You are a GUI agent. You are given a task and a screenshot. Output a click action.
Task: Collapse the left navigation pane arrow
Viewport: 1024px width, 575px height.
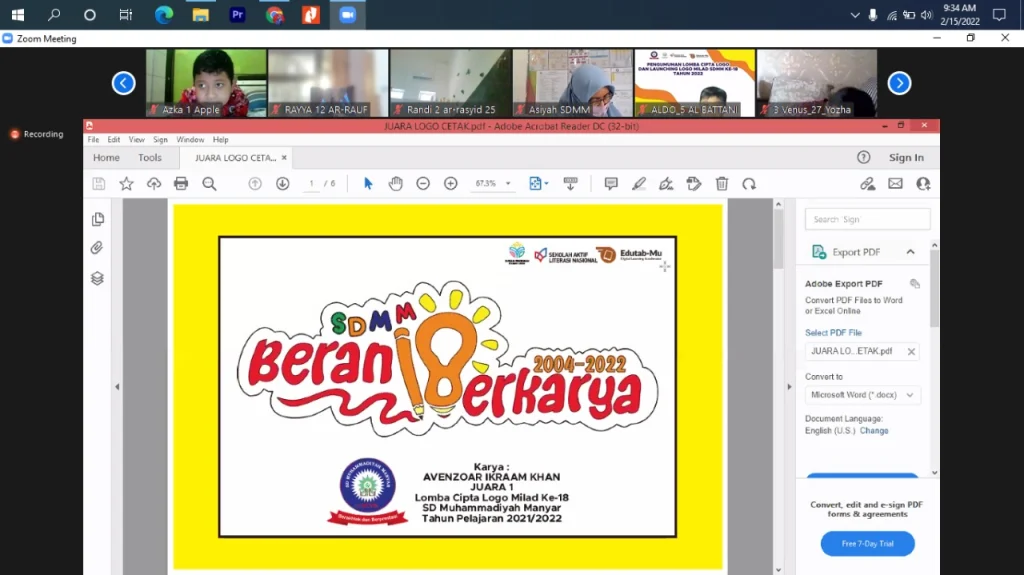(118, 387)
